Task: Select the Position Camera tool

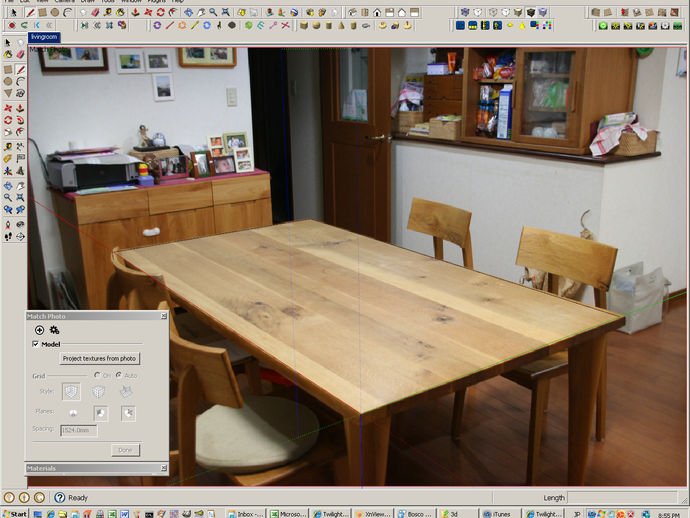Action: [x=8, y=224]
